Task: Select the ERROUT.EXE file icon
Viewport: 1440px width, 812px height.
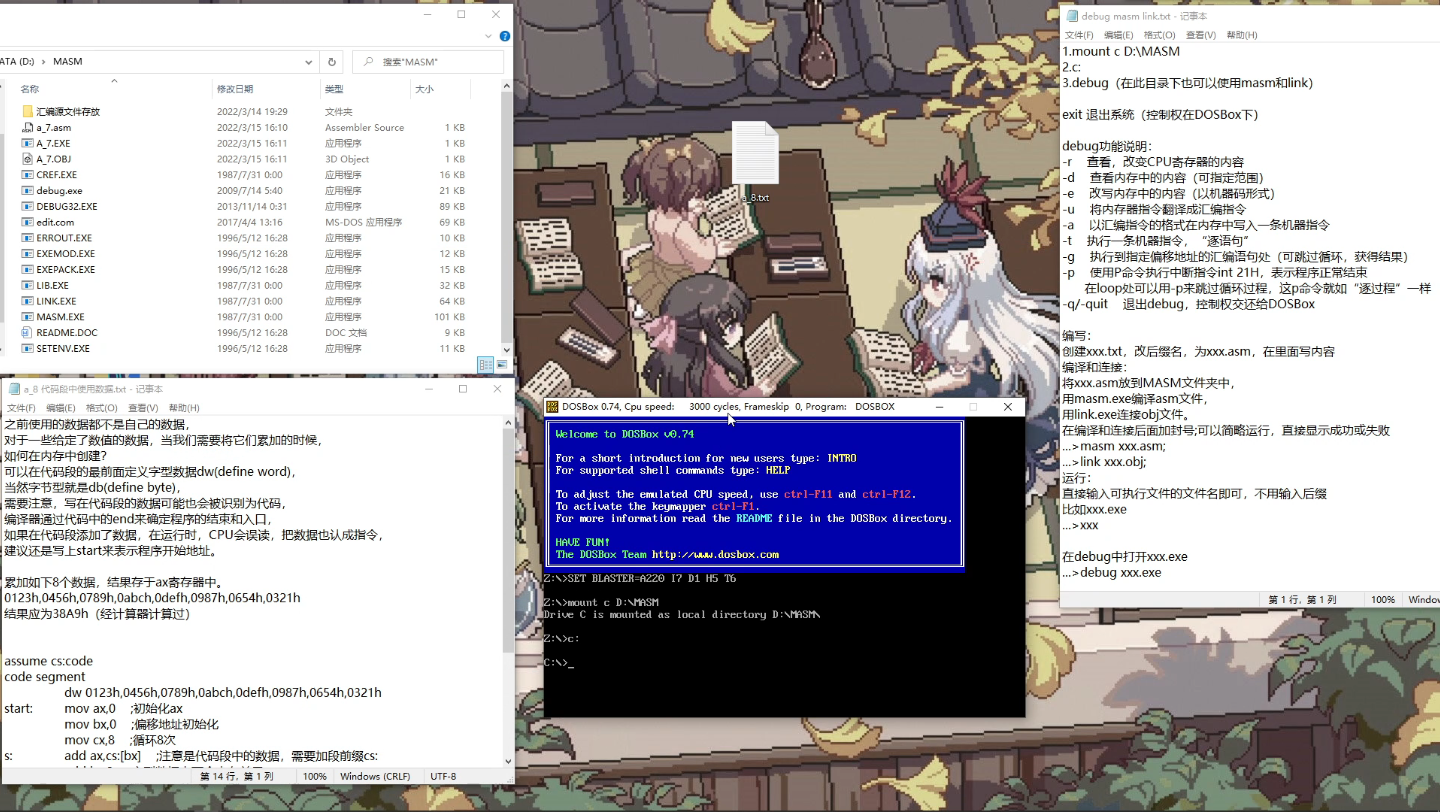Action: (28, 238)
